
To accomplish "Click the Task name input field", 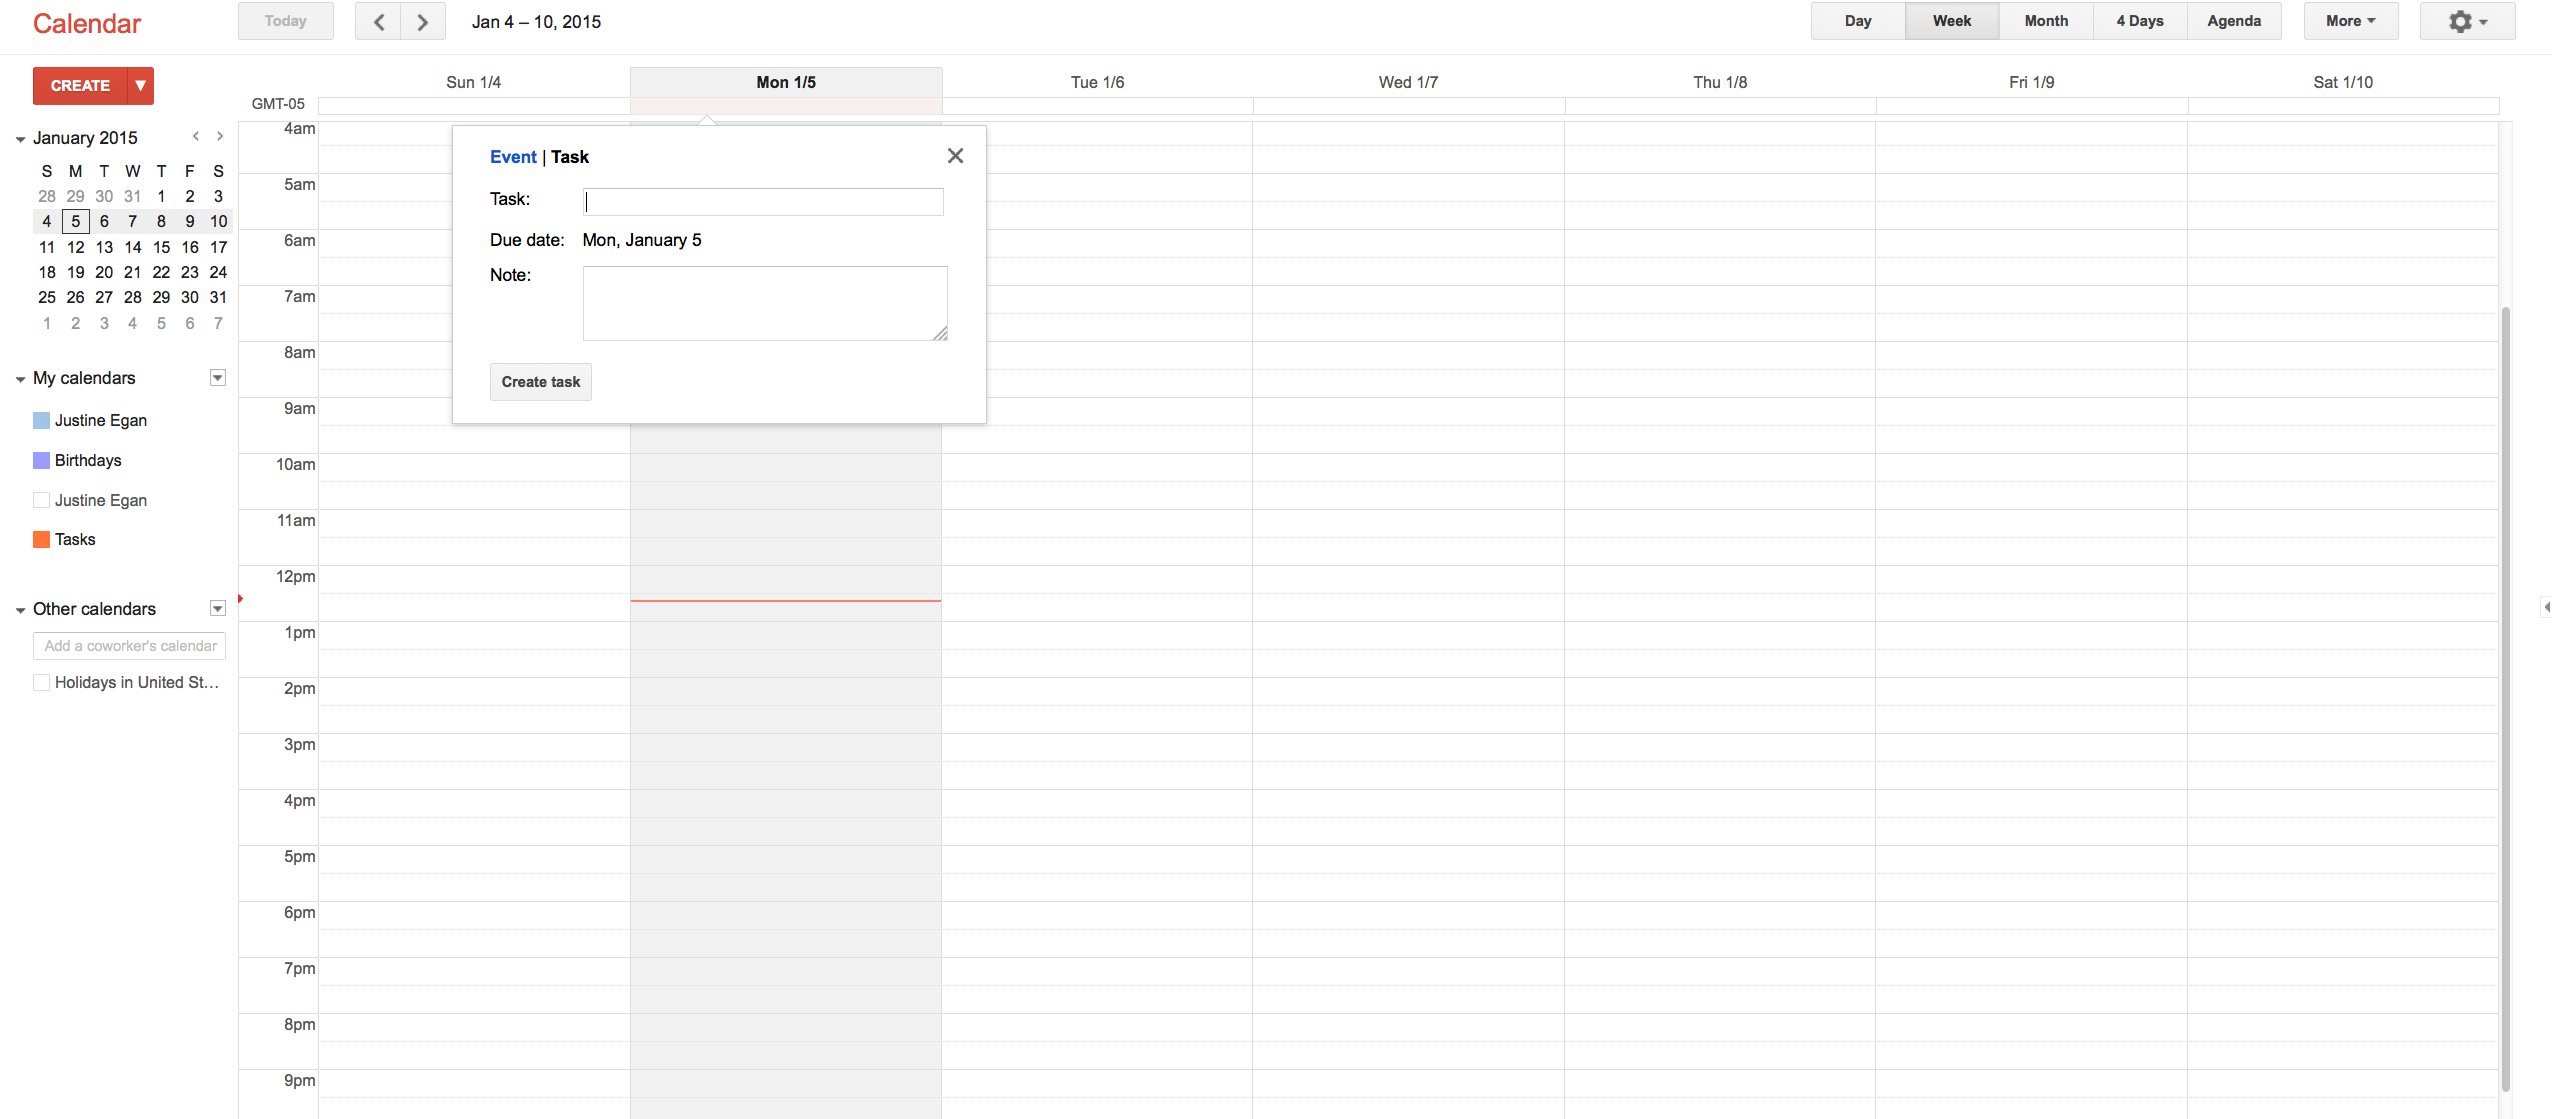I will tap(763, 202).
